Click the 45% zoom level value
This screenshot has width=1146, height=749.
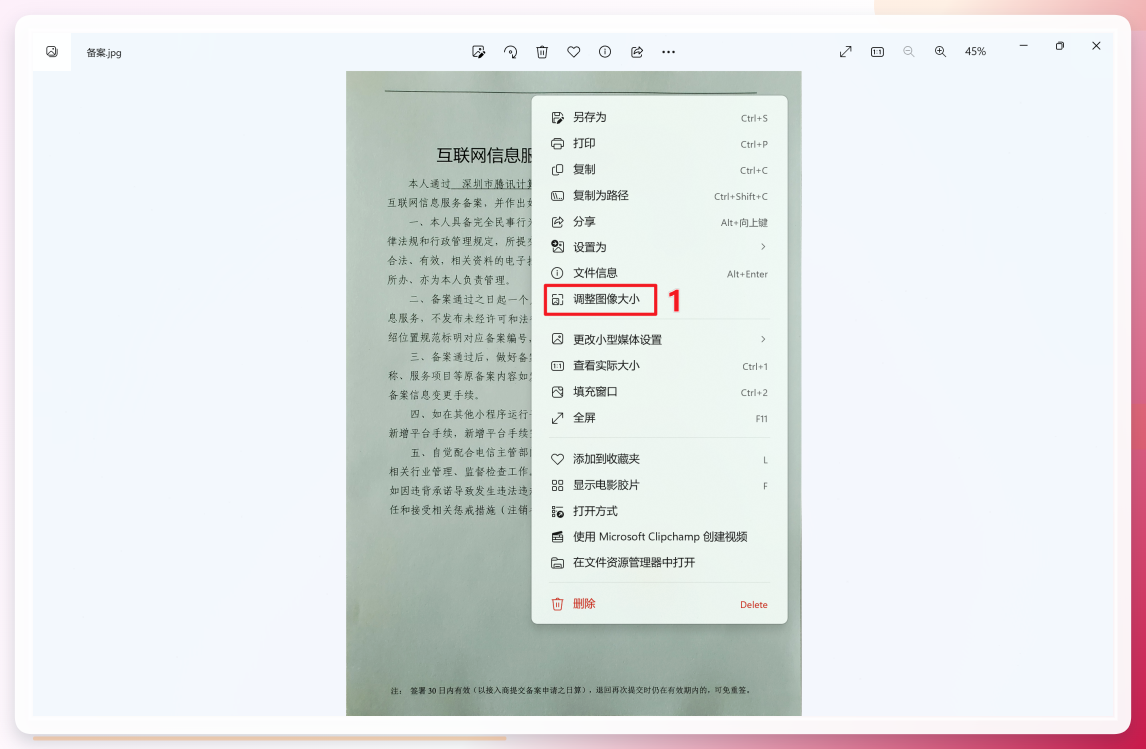pos(975,52)
